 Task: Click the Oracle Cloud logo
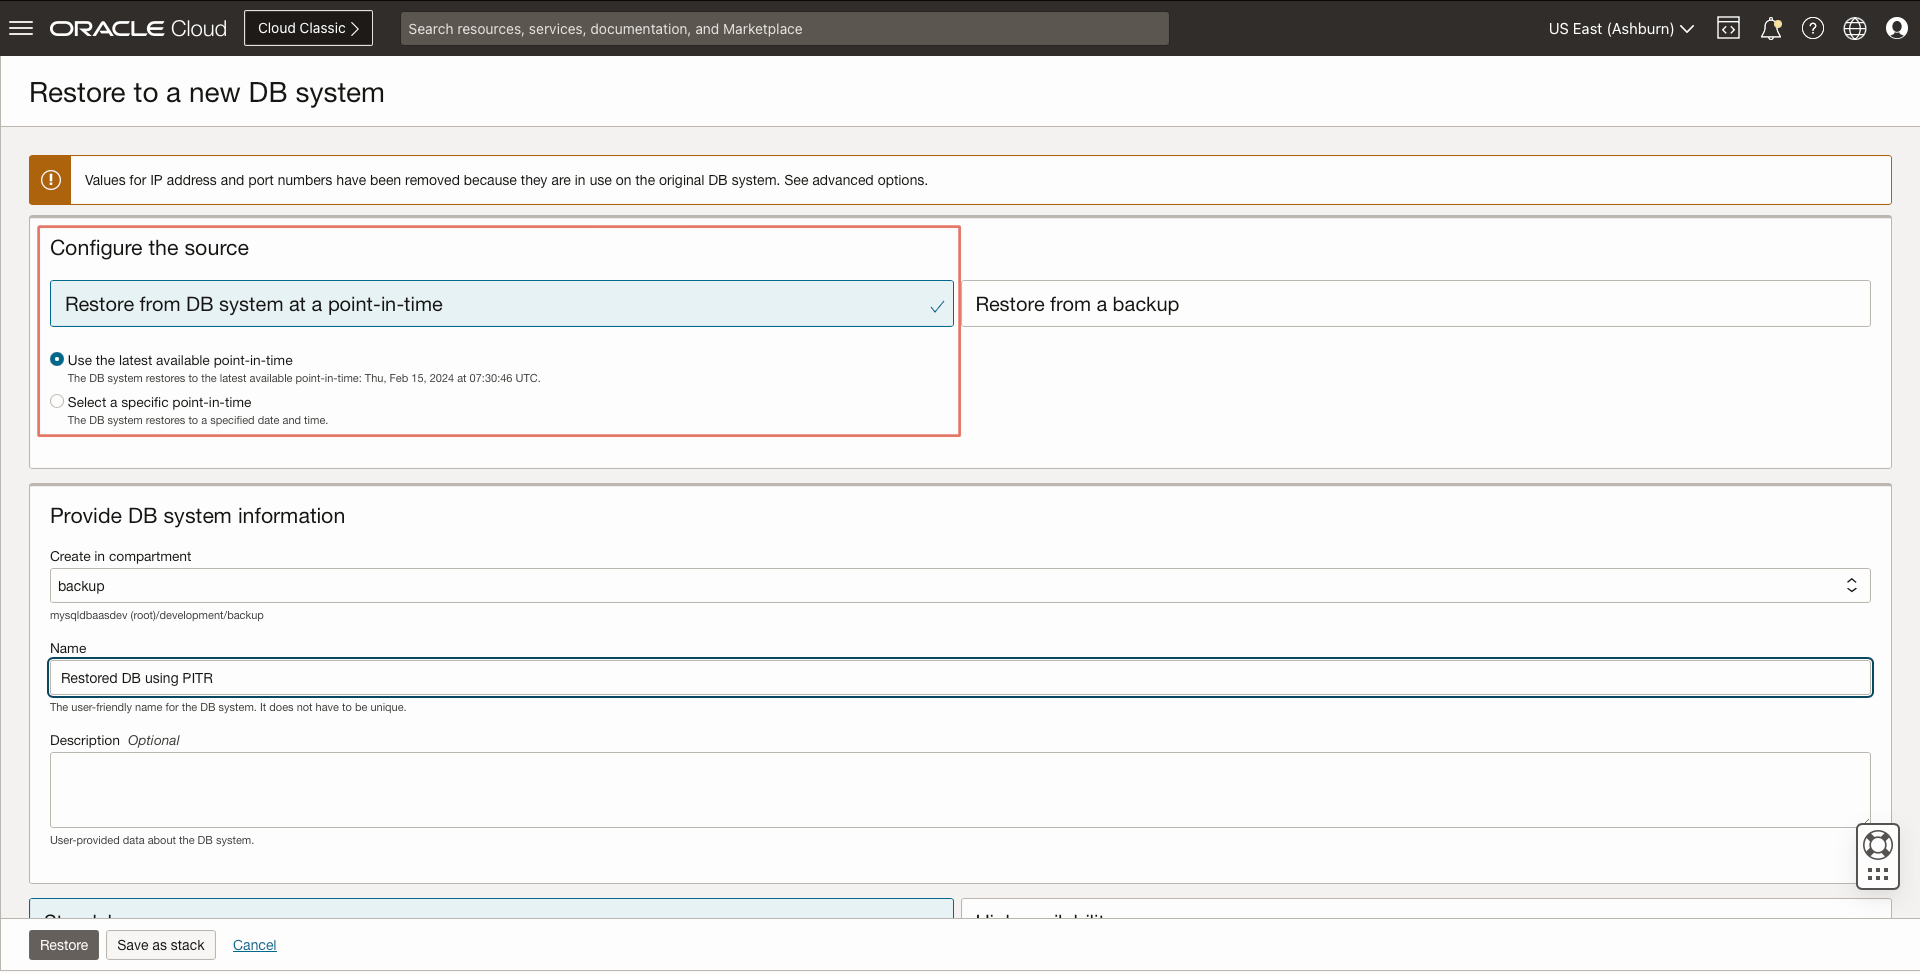click(x=138, y=28)
